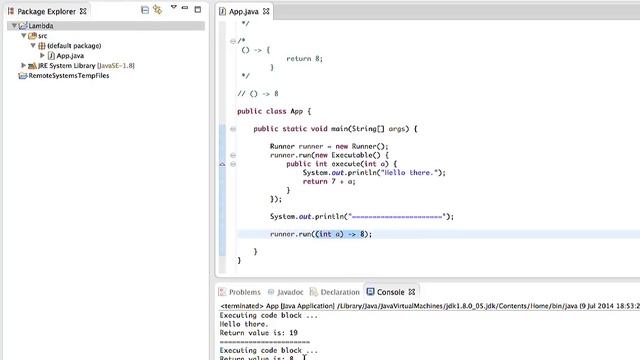Screen dimensions: 640x360
Task: Fold the block comment in editor
Action: click(x=233, y=41)
